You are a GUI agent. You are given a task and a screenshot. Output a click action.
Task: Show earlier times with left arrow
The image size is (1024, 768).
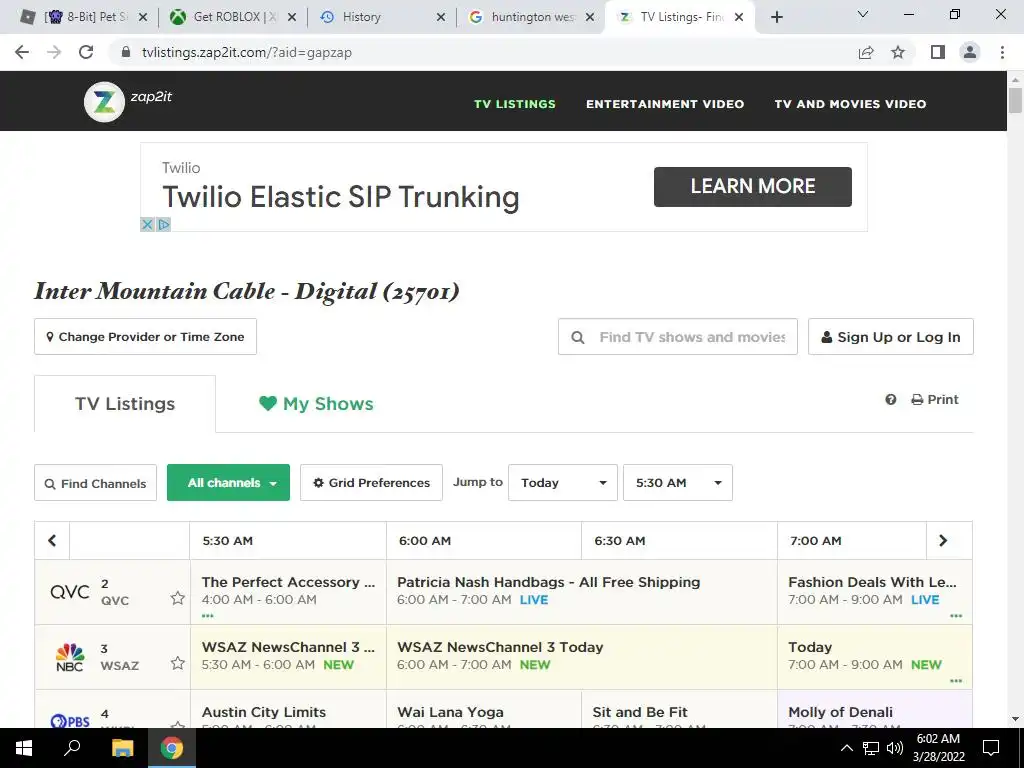52,541
